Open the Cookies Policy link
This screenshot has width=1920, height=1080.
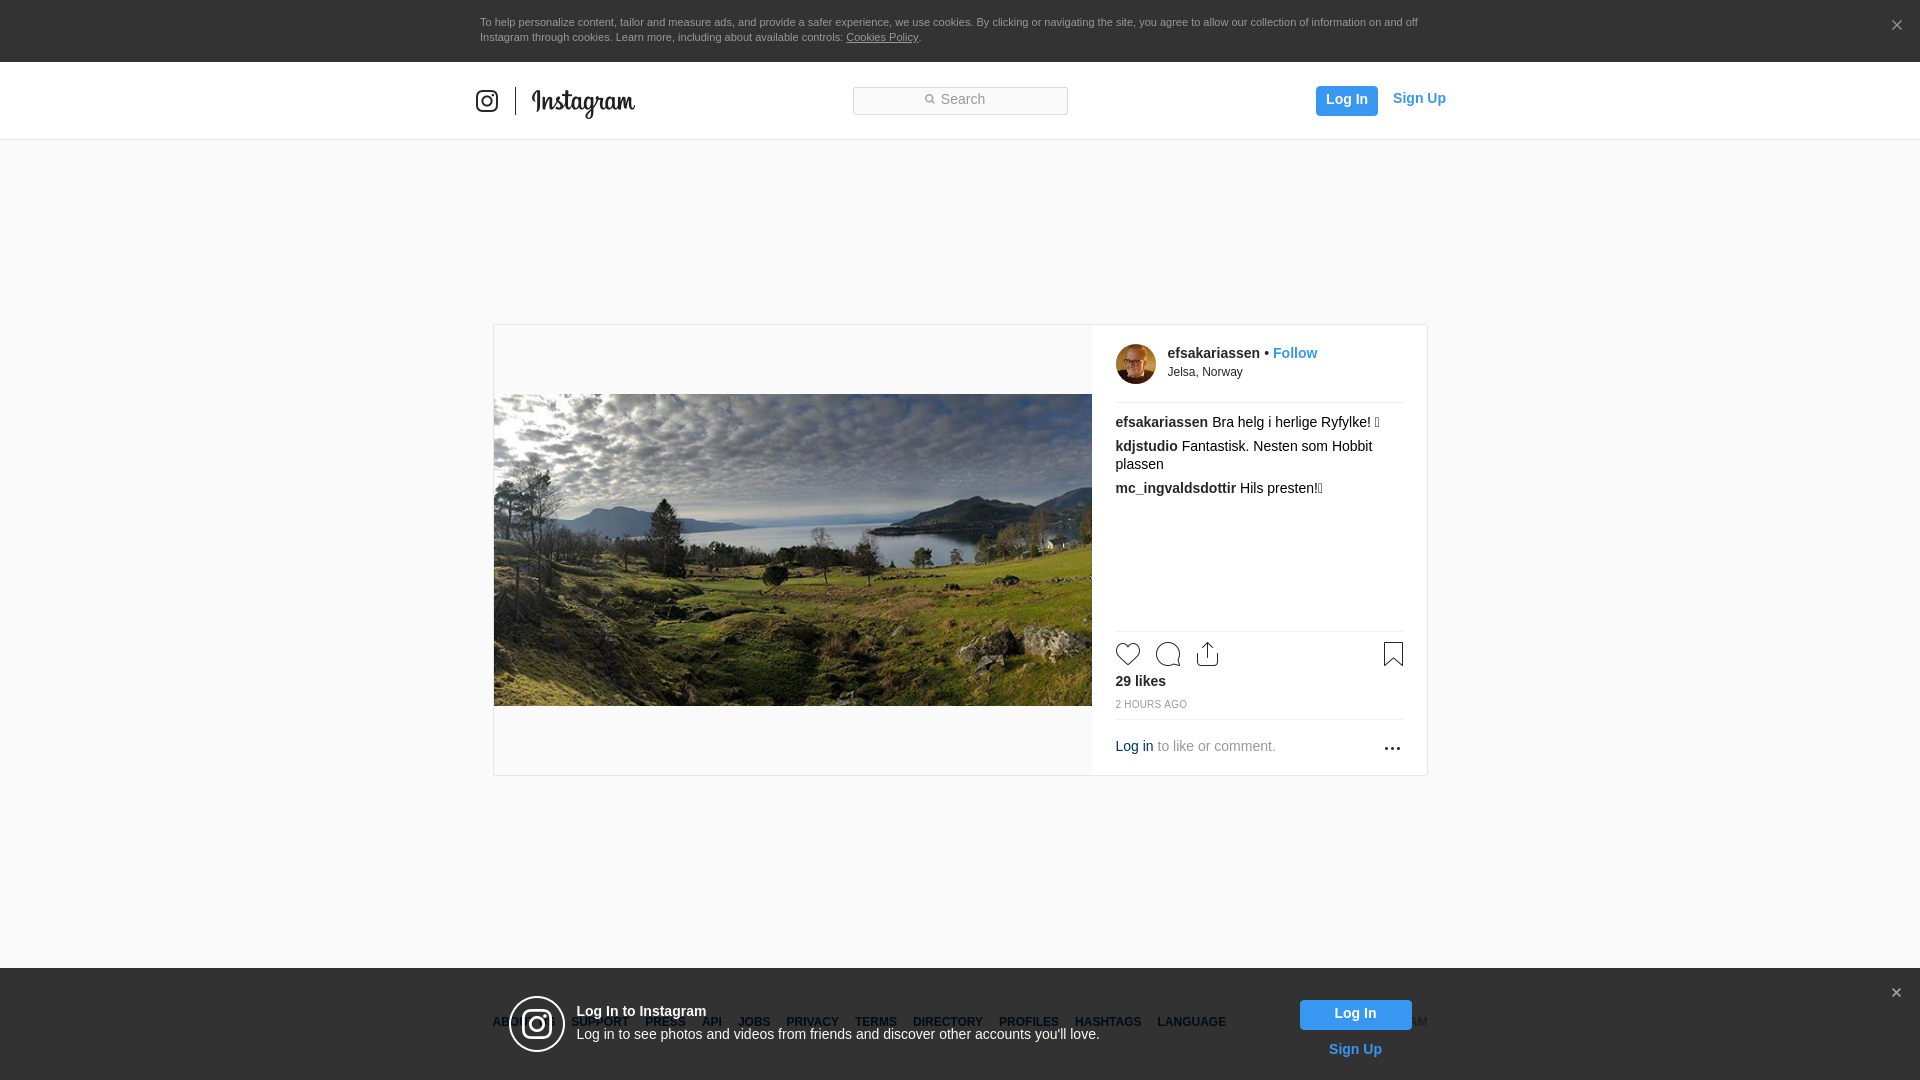882,37
